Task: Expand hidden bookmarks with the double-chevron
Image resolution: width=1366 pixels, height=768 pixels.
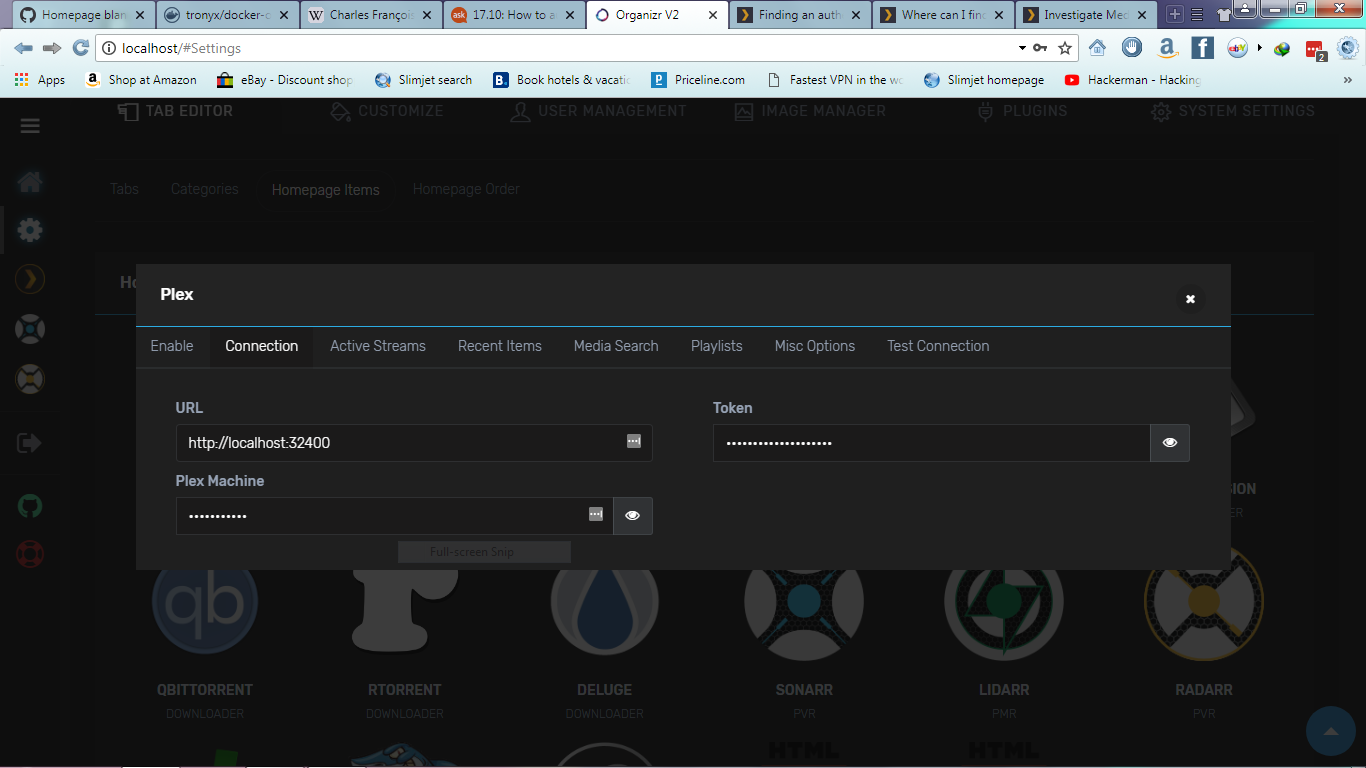Action: (1349, 79)
